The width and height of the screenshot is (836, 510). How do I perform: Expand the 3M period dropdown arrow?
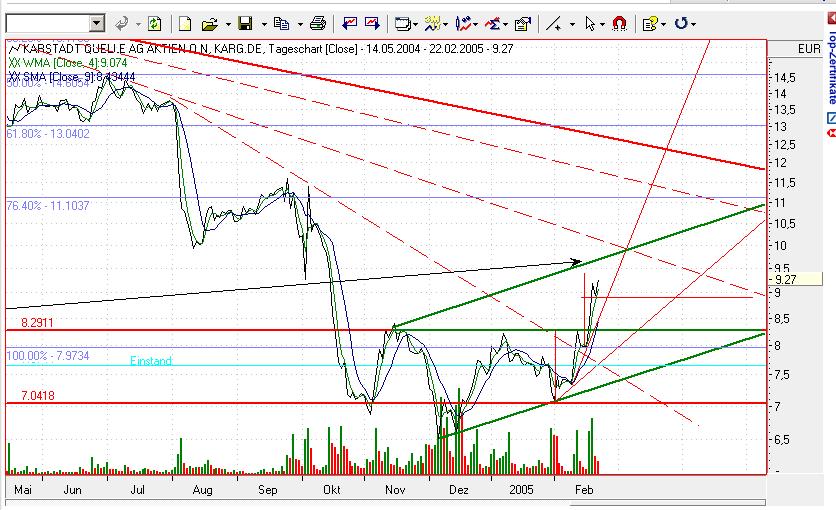(x=445, y=24)
